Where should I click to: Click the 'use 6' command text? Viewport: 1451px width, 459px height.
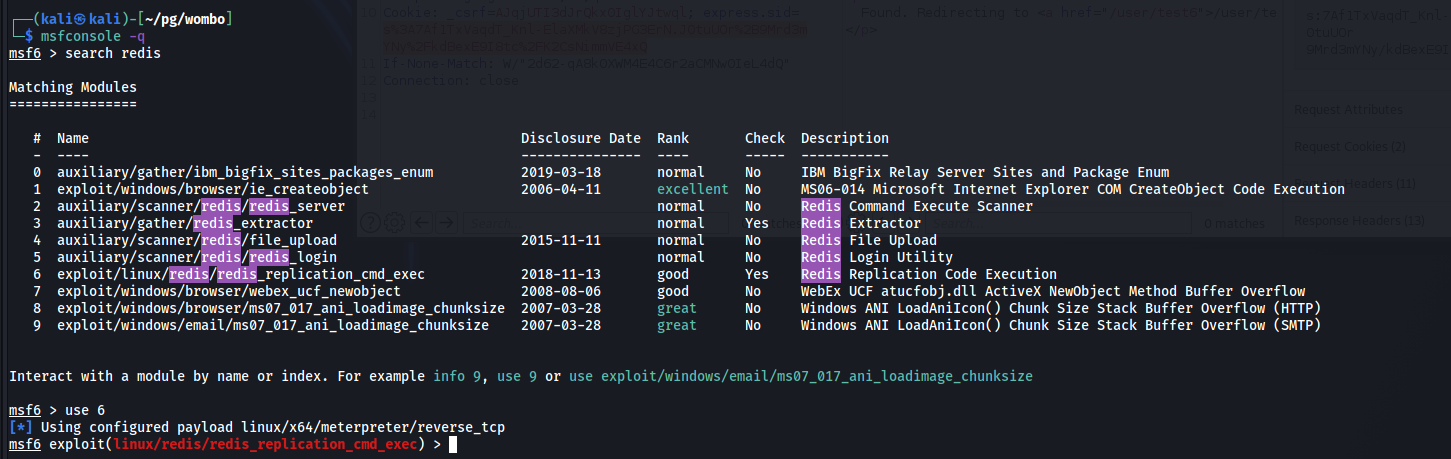coord(85,410)
